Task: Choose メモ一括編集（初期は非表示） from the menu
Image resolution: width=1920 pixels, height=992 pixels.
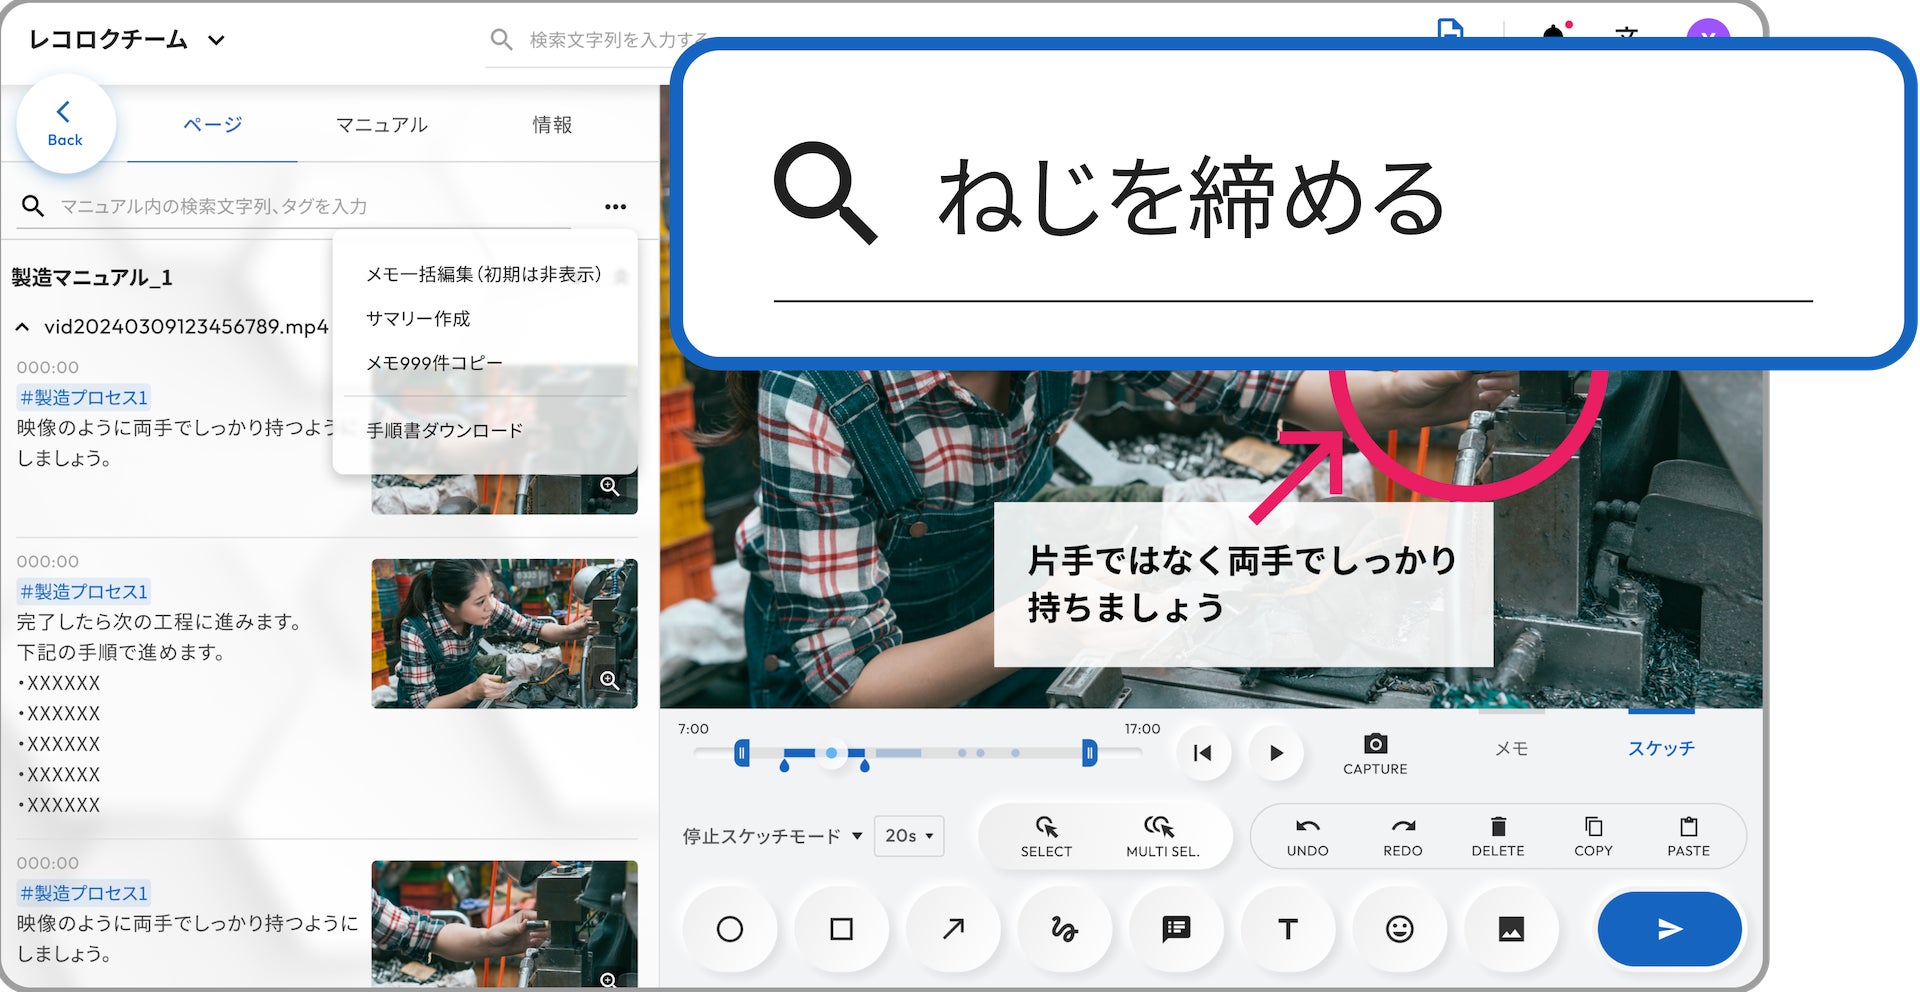Action: [484, 274]
